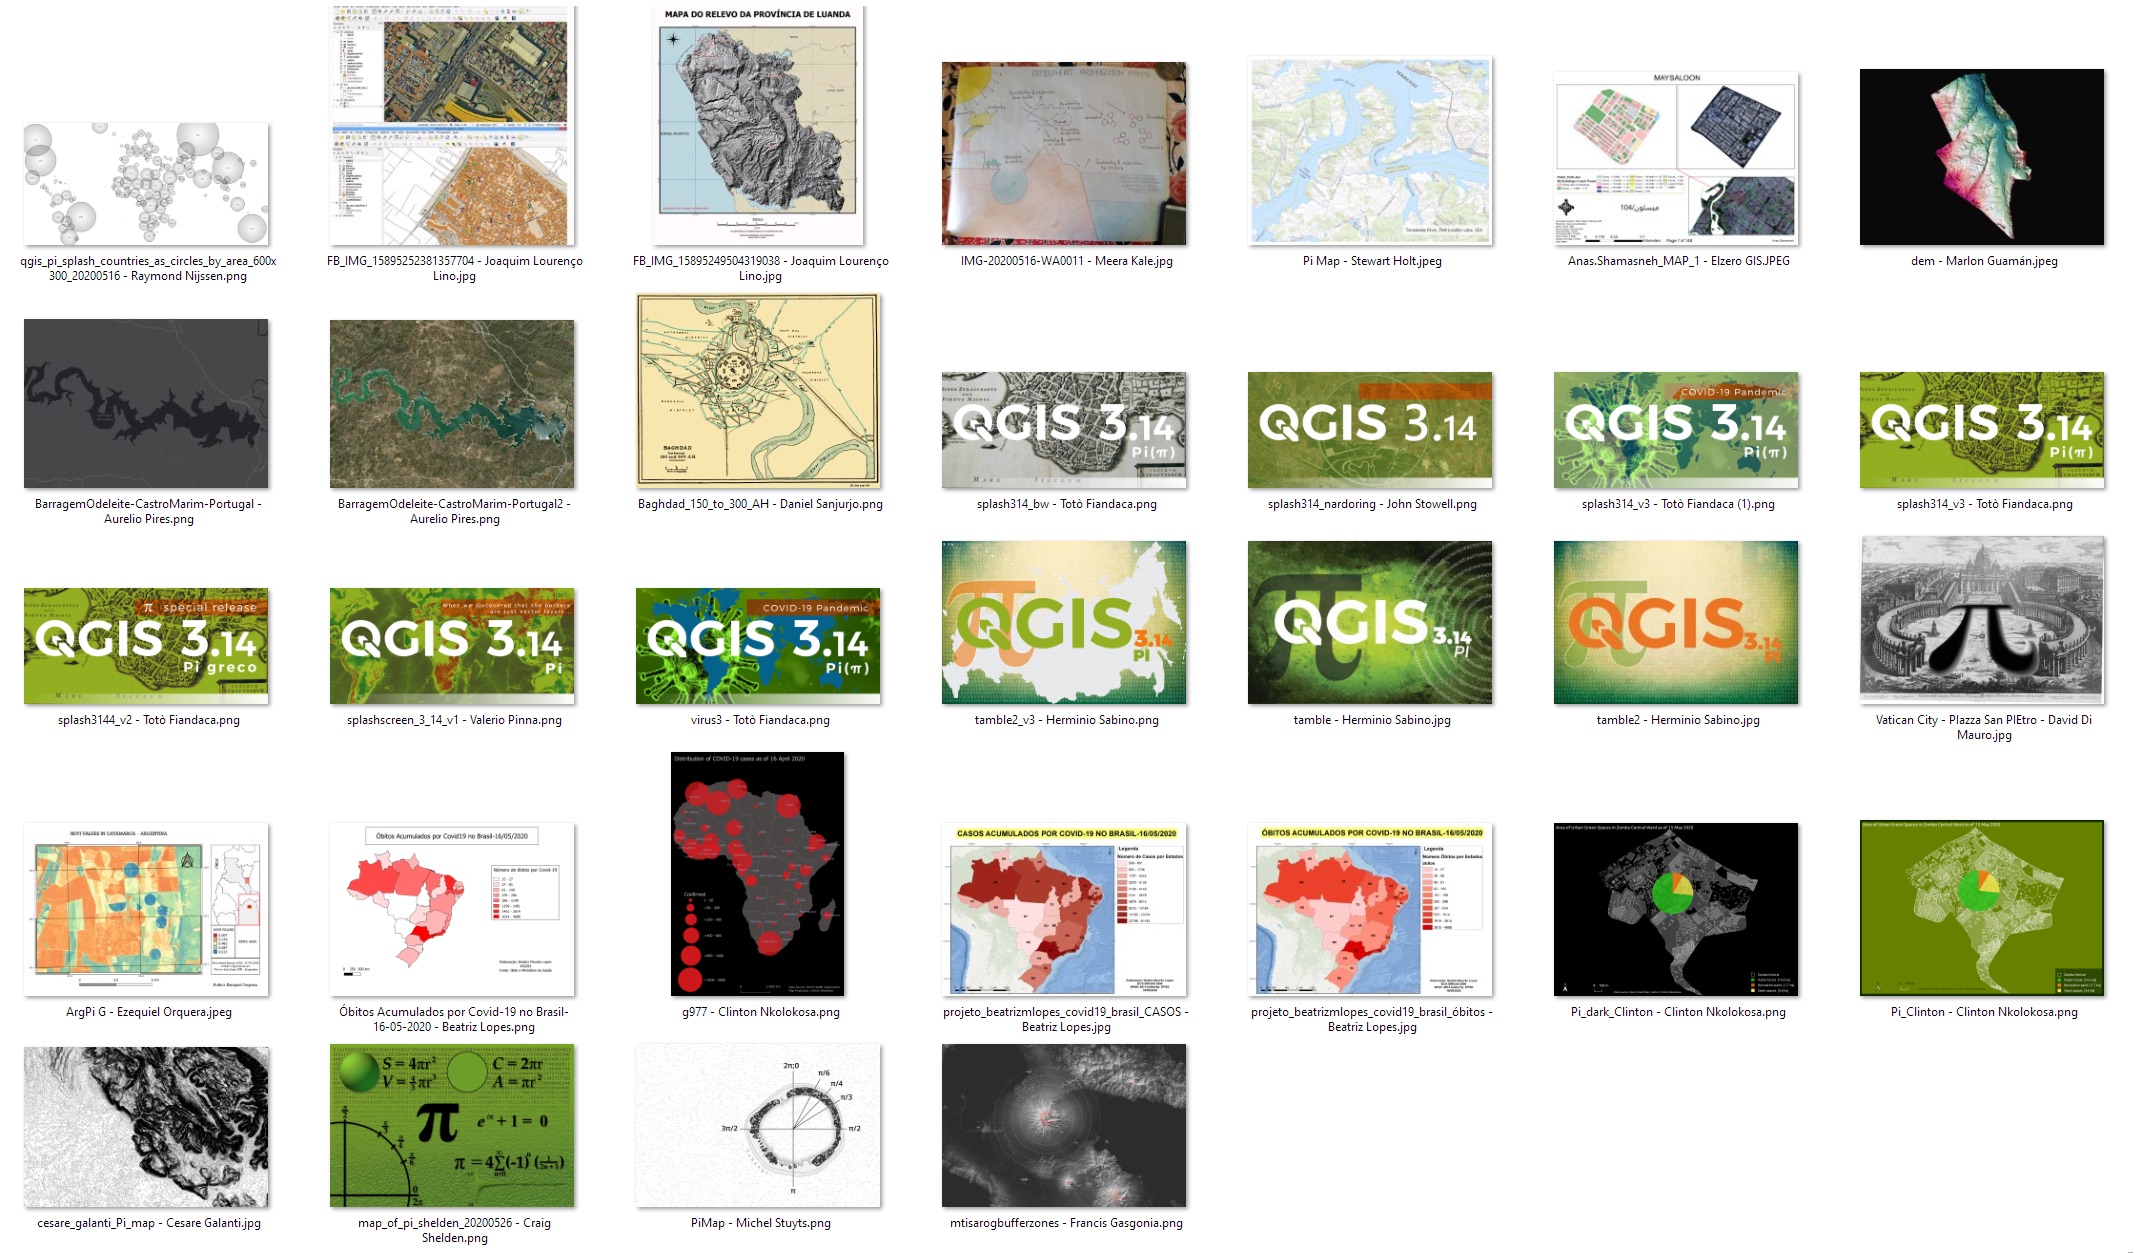Select the orange tamble2.jpg thumbnail
Image resolution: width=2135 pixels, height=1253 pixels.
(1676, 622)
